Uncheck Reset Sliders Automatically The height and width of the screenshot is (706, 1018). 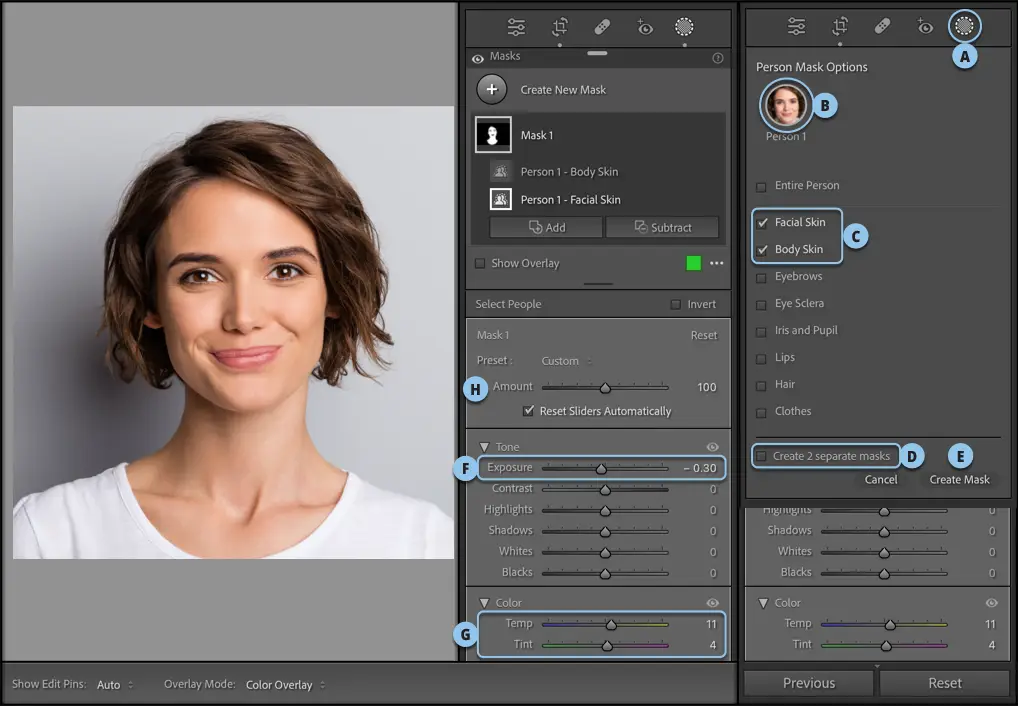(x=528, y=411)
